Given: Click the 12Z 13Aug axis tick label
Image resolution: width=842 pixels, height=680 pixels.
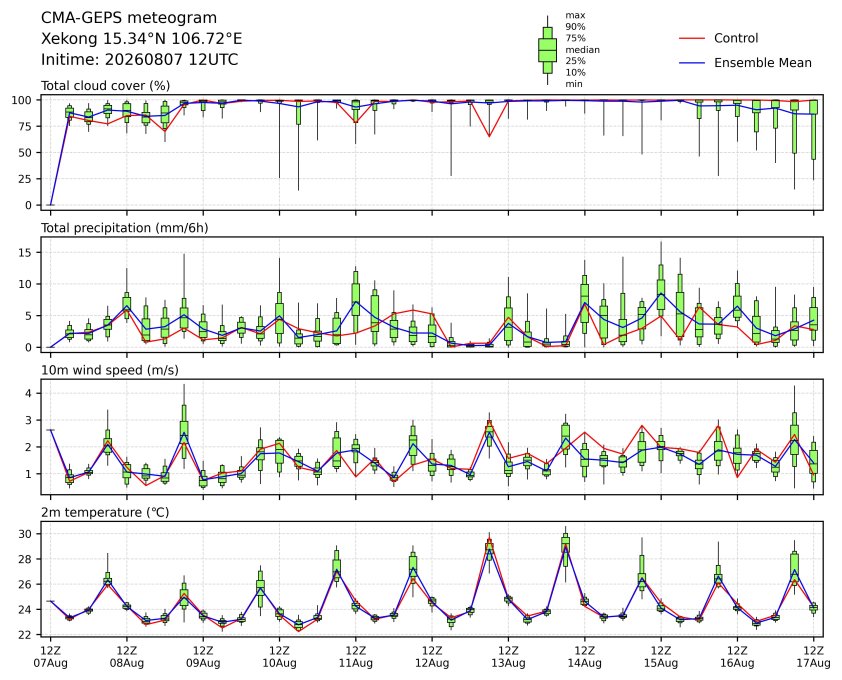Looking at the screenshot, I should pyautogui.click(x=508, y=657).
